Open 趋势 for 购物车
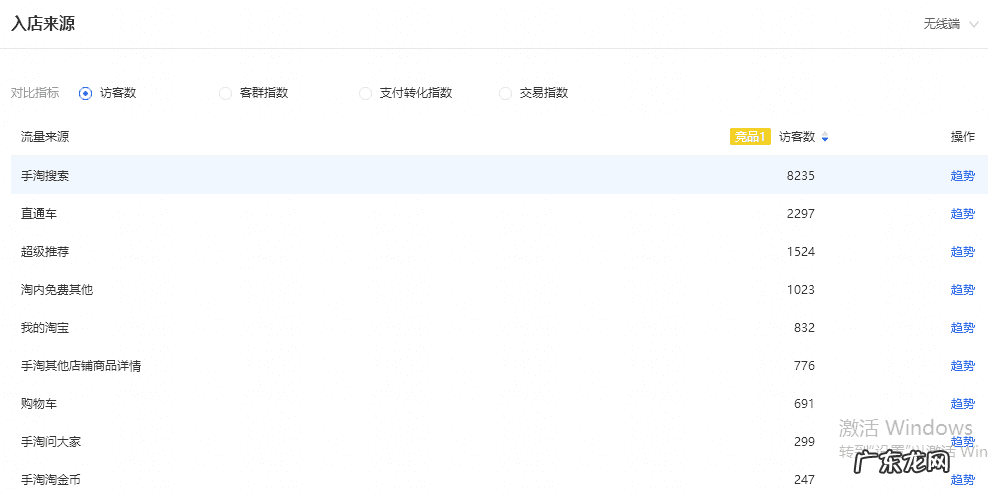Screen dimensions: 988x491 (962, 403)
